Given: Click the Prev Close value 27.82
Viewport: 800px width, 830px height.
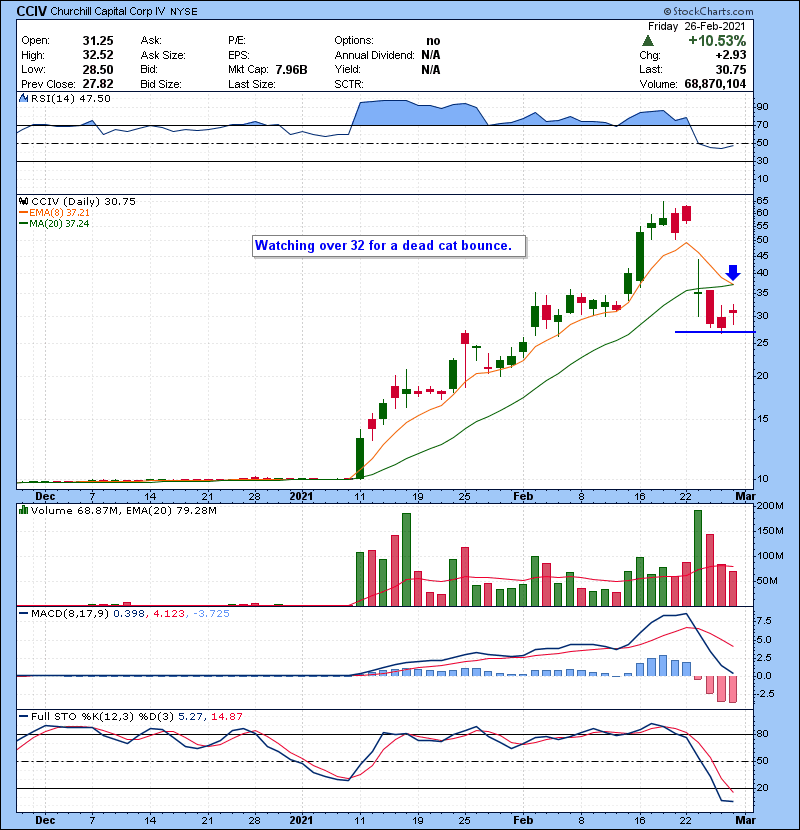Looking at the screenshot, I should [x=98, y=84].
